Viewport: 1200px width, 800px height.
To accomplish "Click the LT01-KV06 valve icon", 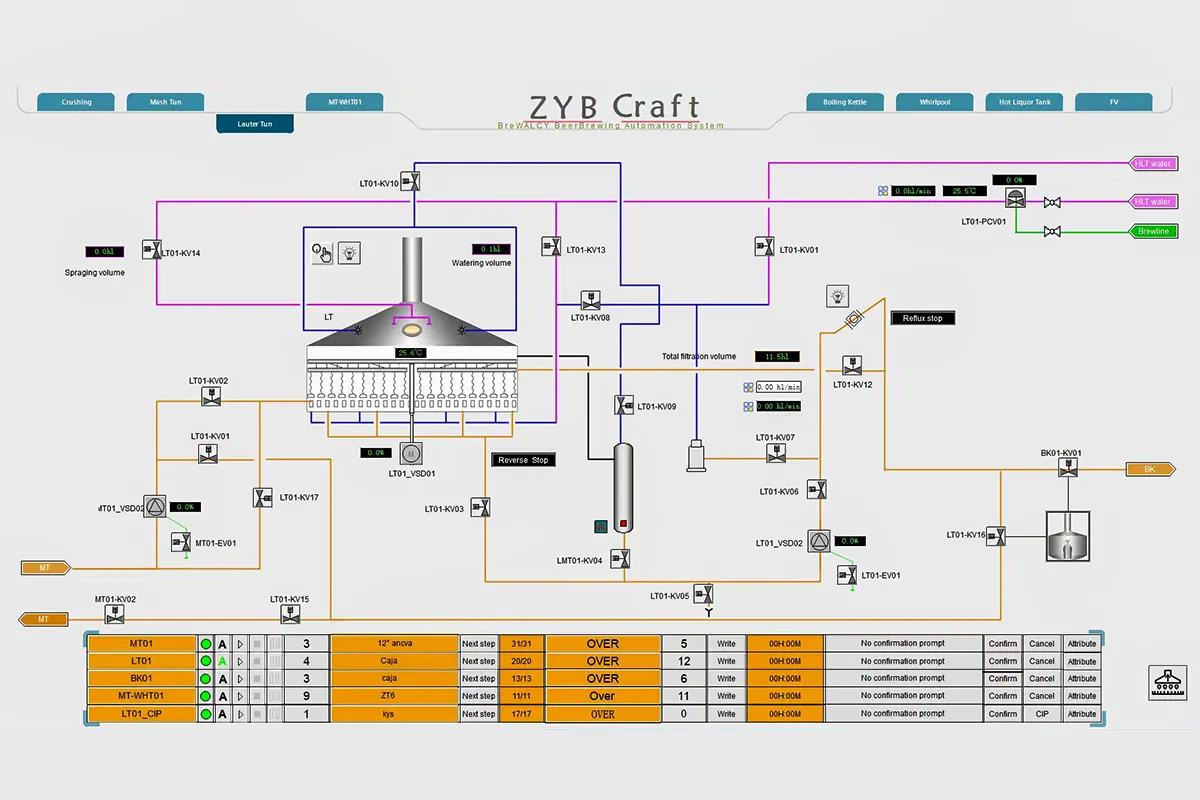I will 816,489.
